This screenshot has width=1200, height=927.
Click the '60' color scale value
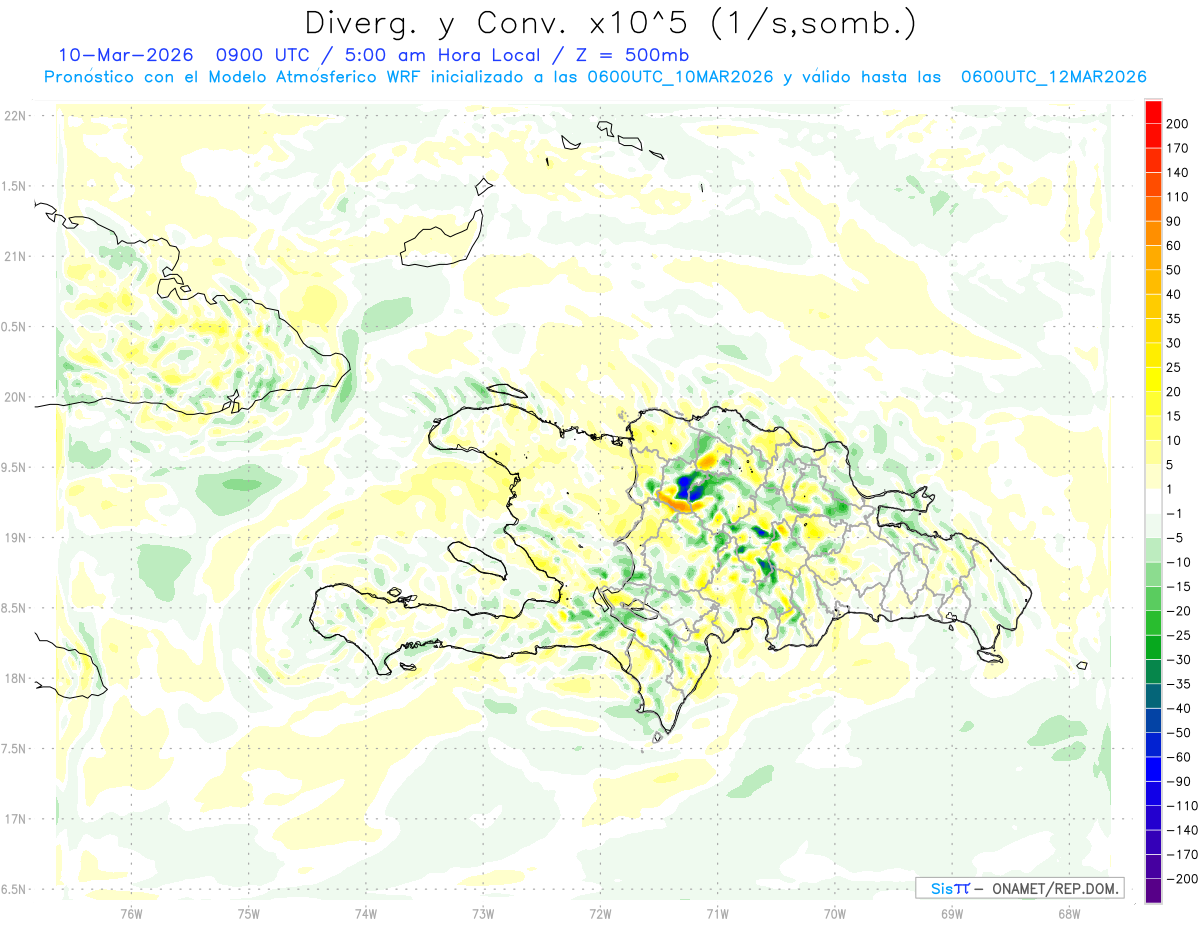(1173, 246)
